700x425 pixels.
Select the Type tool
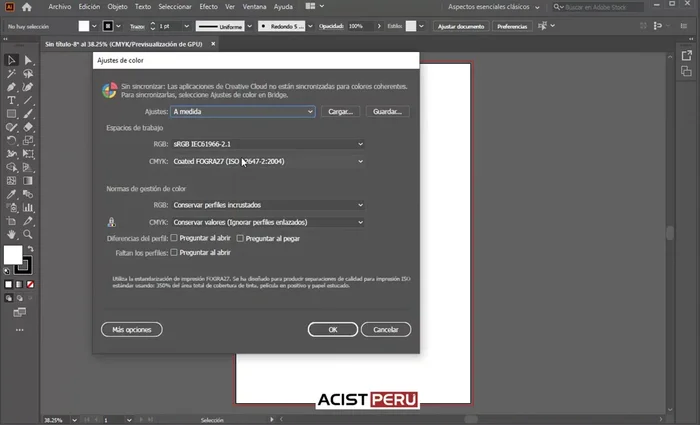11,100
